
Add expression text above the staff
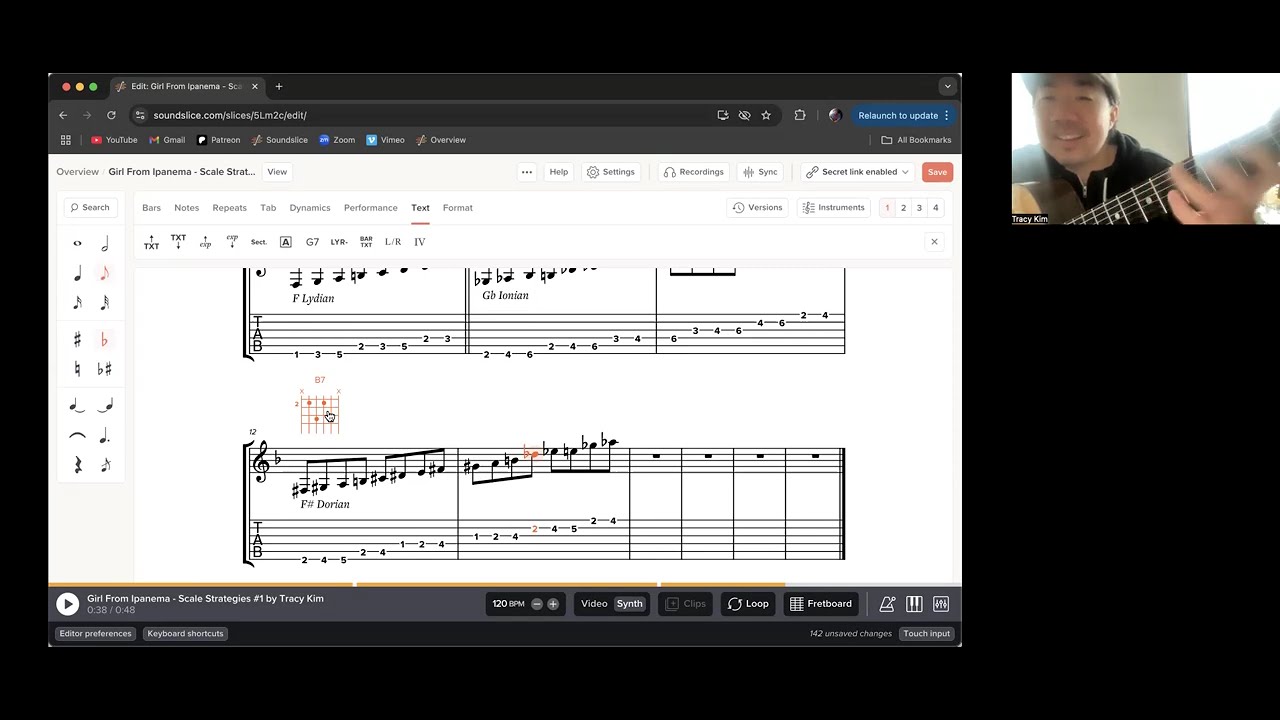coord(205,242)
